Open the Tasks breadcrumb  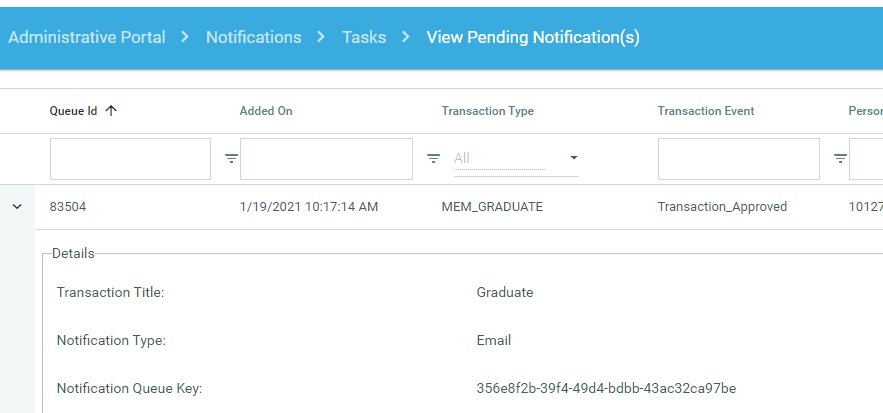(x=364, y=37)
